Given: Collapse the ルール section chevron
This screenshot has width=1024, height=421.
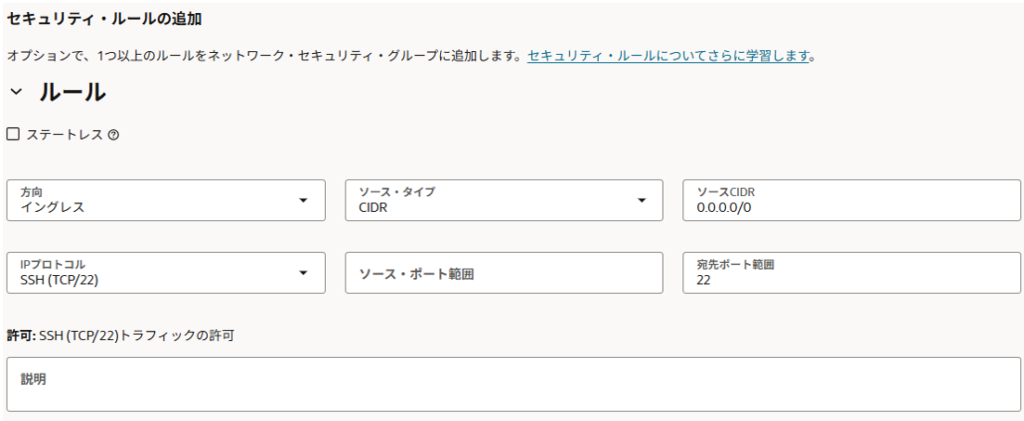Looking at the screenshot, I should click(x=15, y=92).
